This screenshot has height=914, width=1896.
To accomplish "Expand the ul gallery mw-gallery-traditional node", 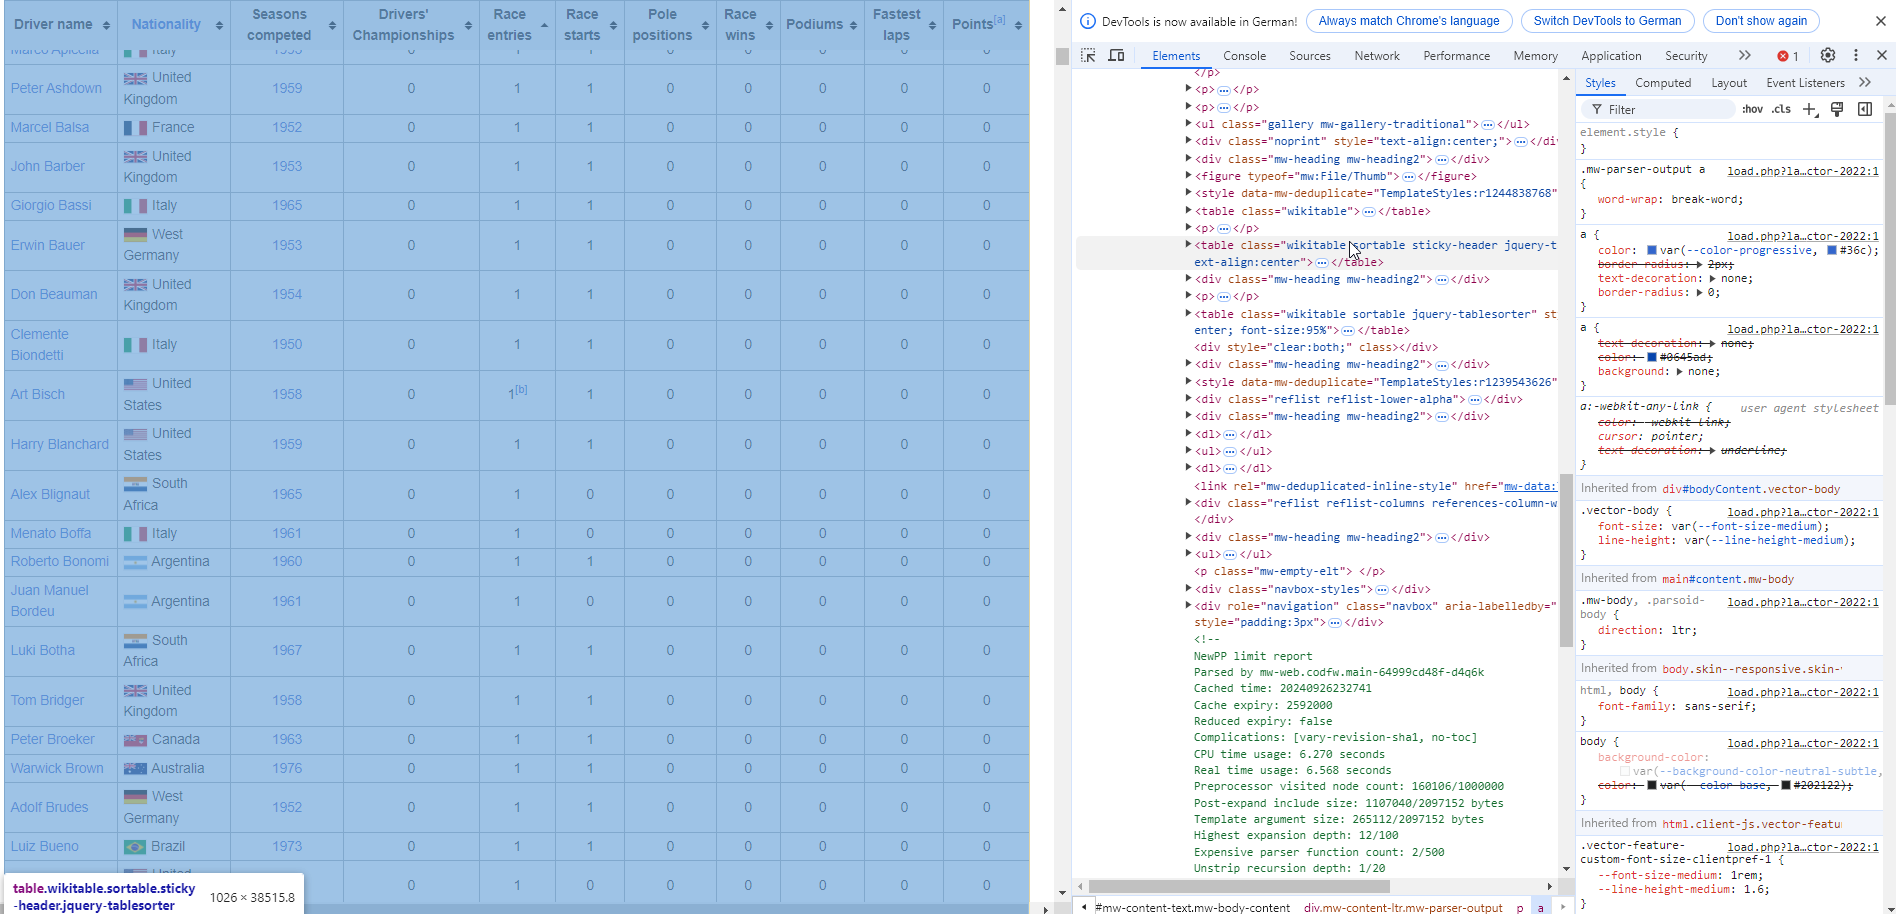I will (1188, 124).
